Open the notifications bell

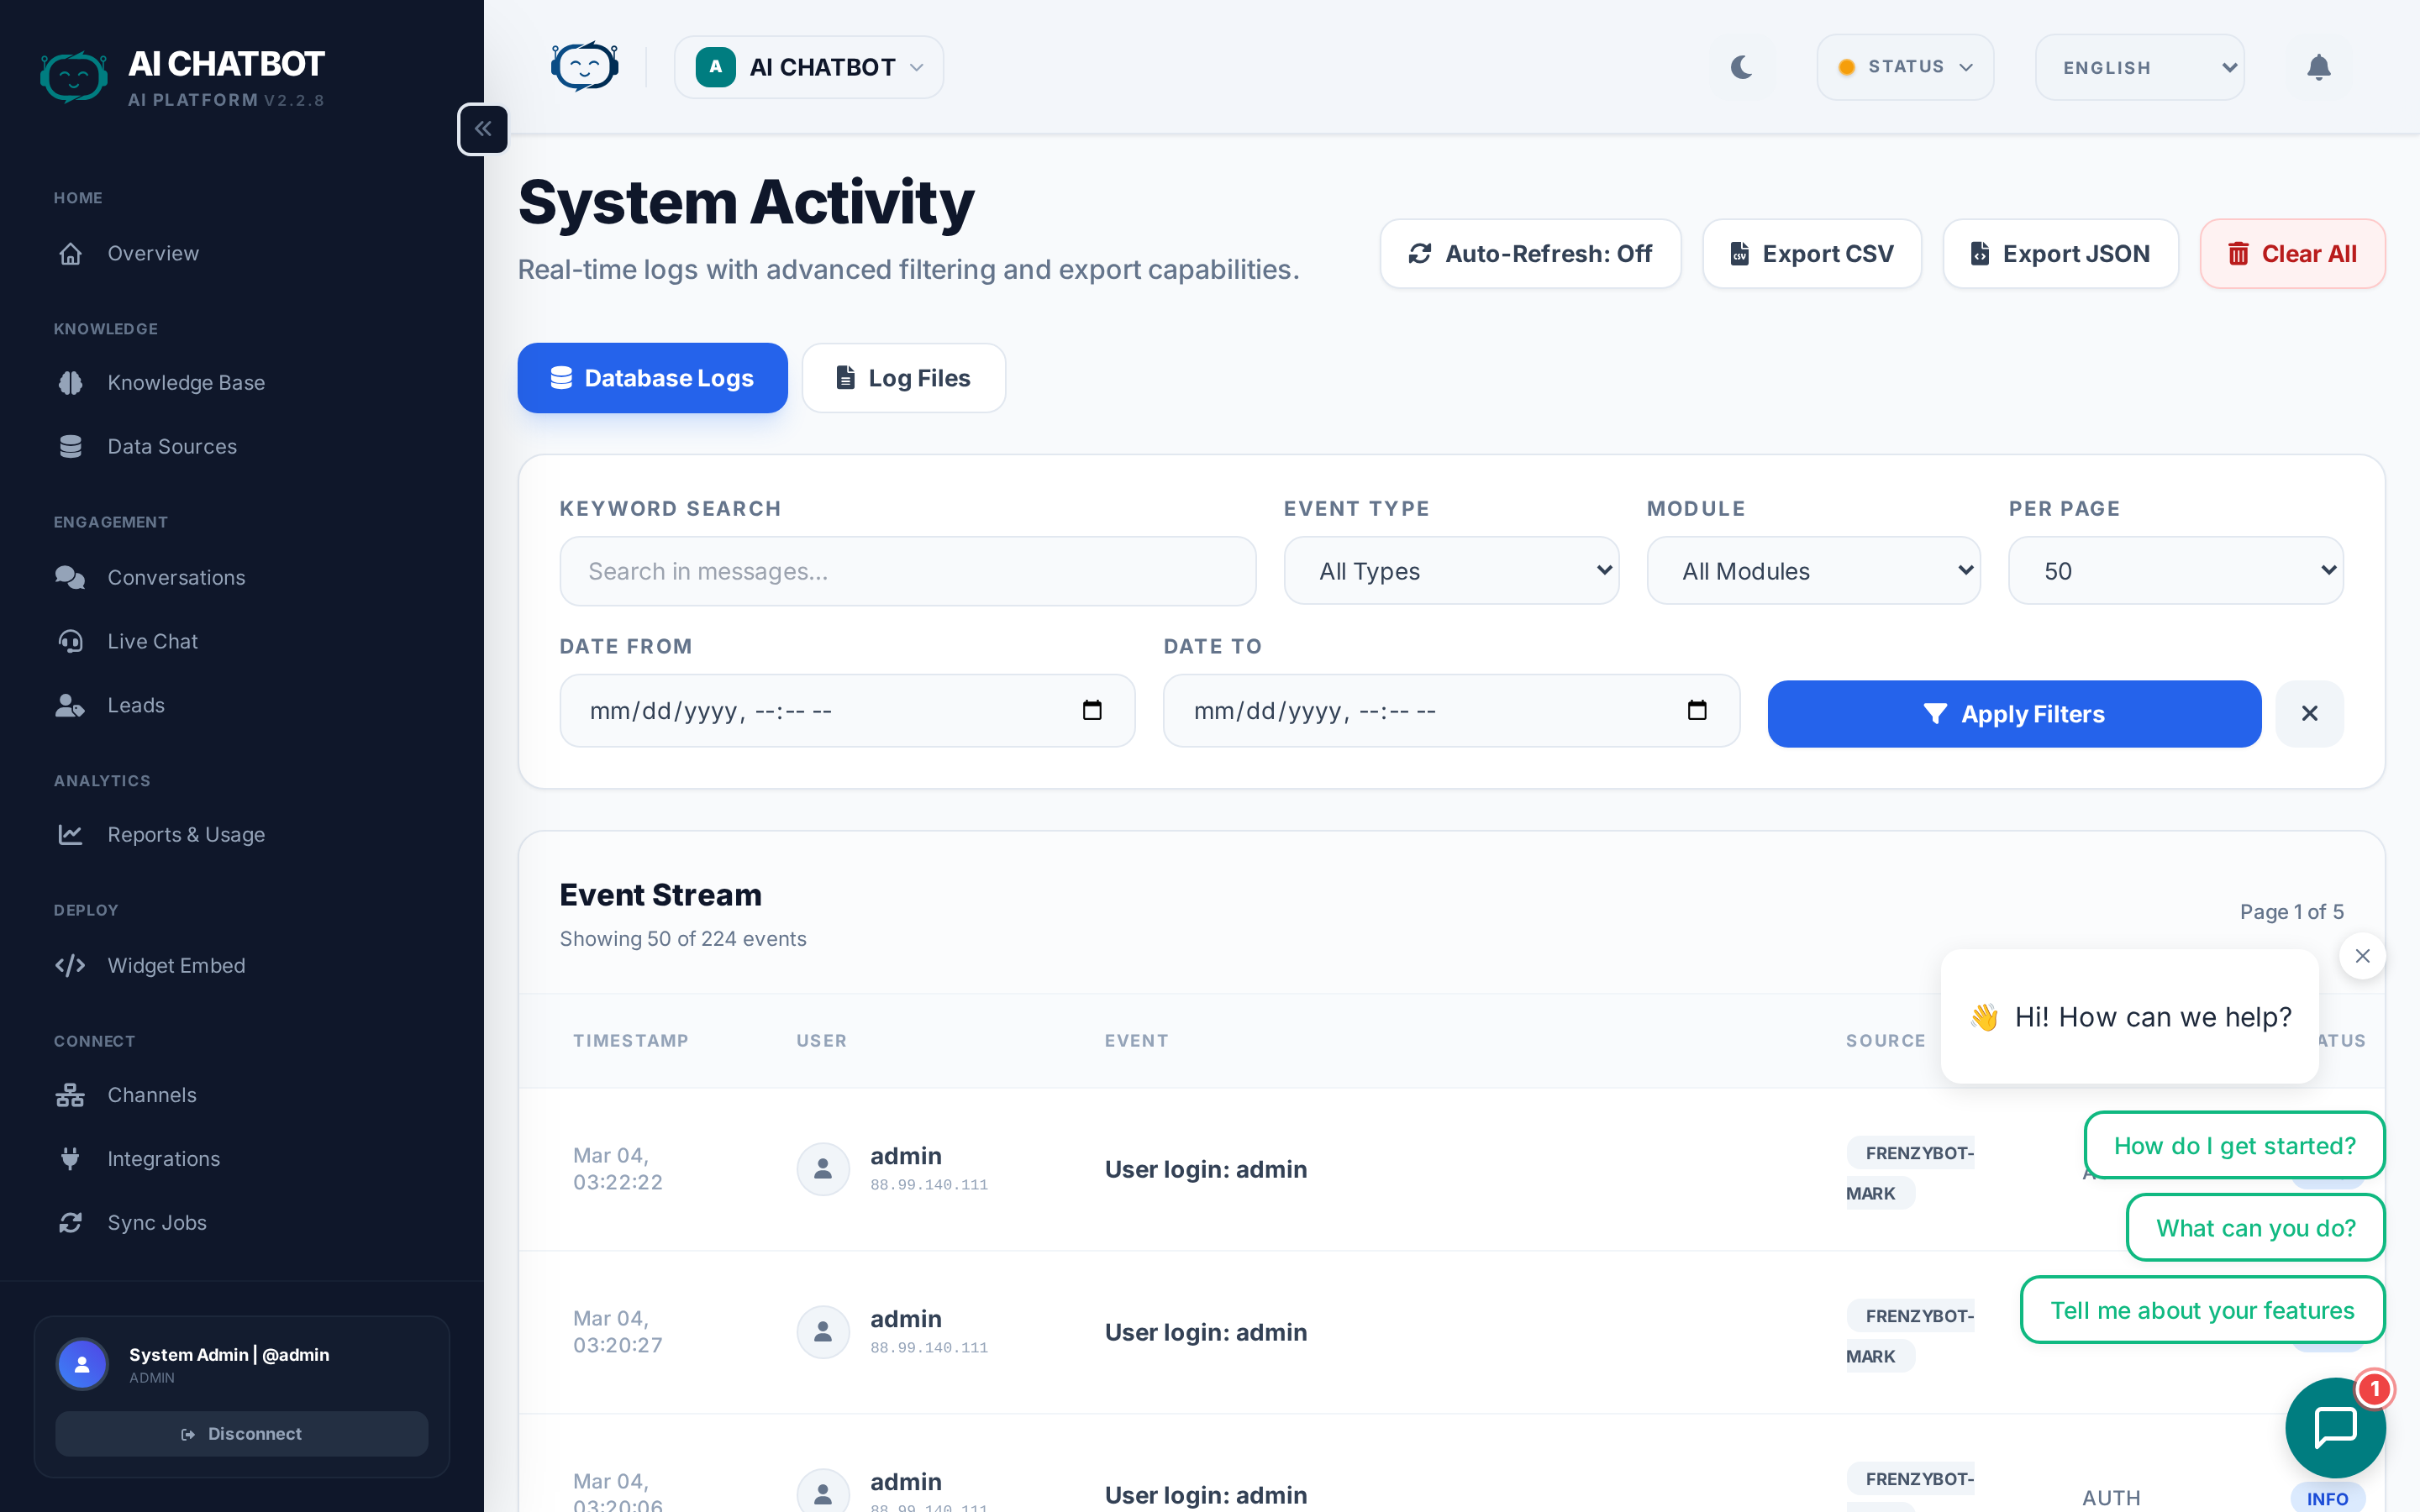[x=2318, y=67]
